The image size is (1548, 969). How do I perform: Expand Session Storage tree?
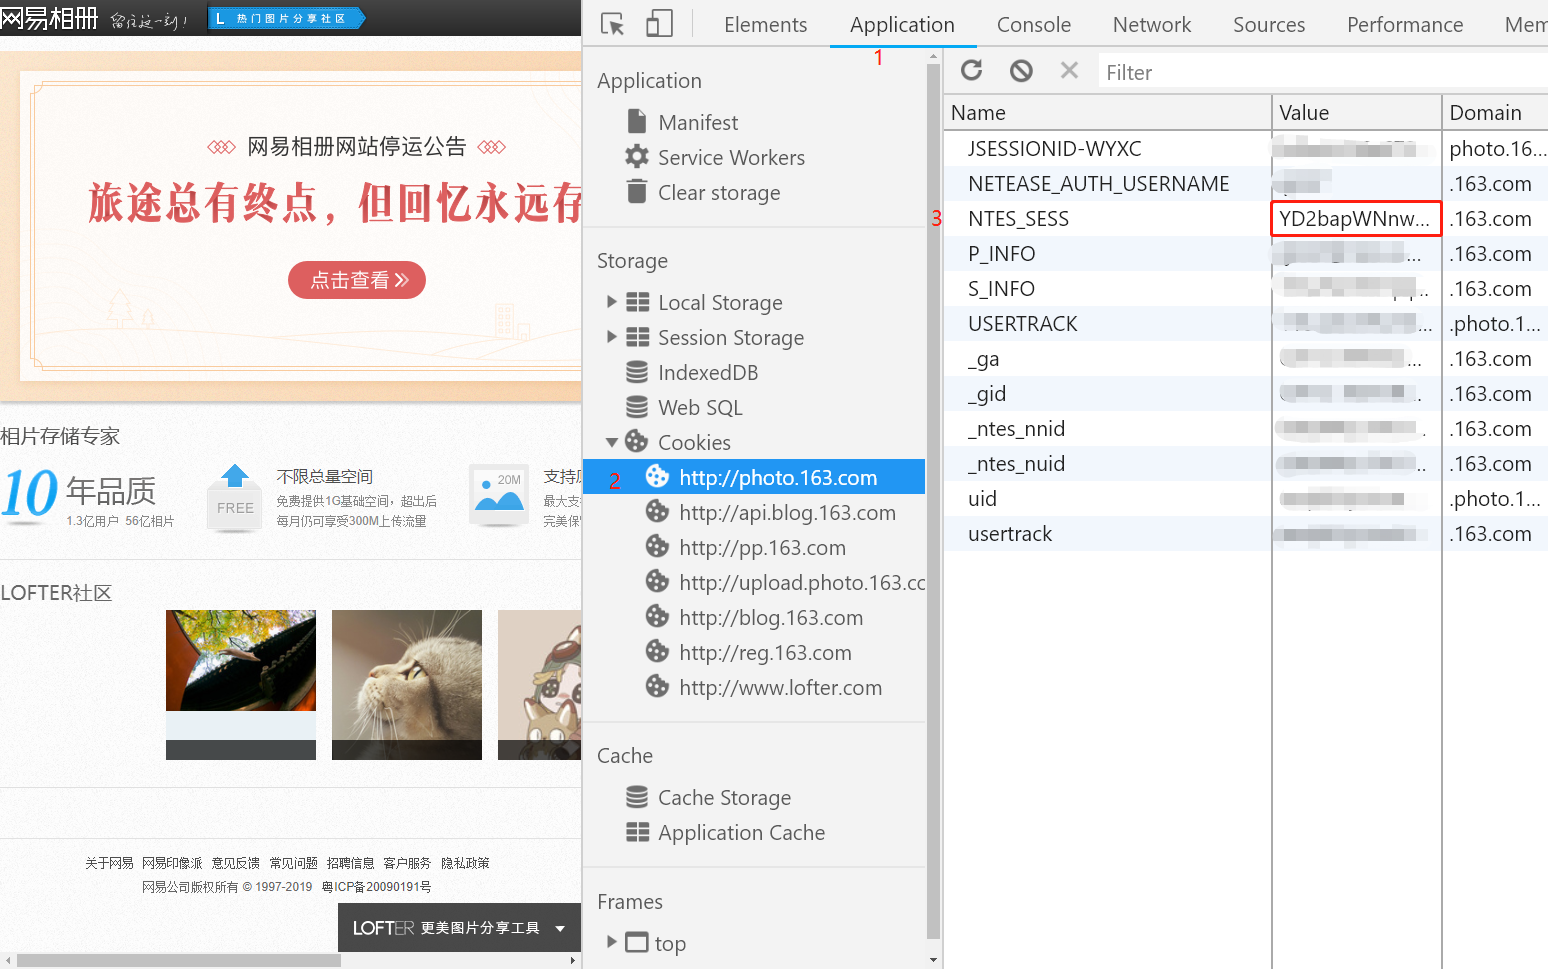click(x=612, y=336)
